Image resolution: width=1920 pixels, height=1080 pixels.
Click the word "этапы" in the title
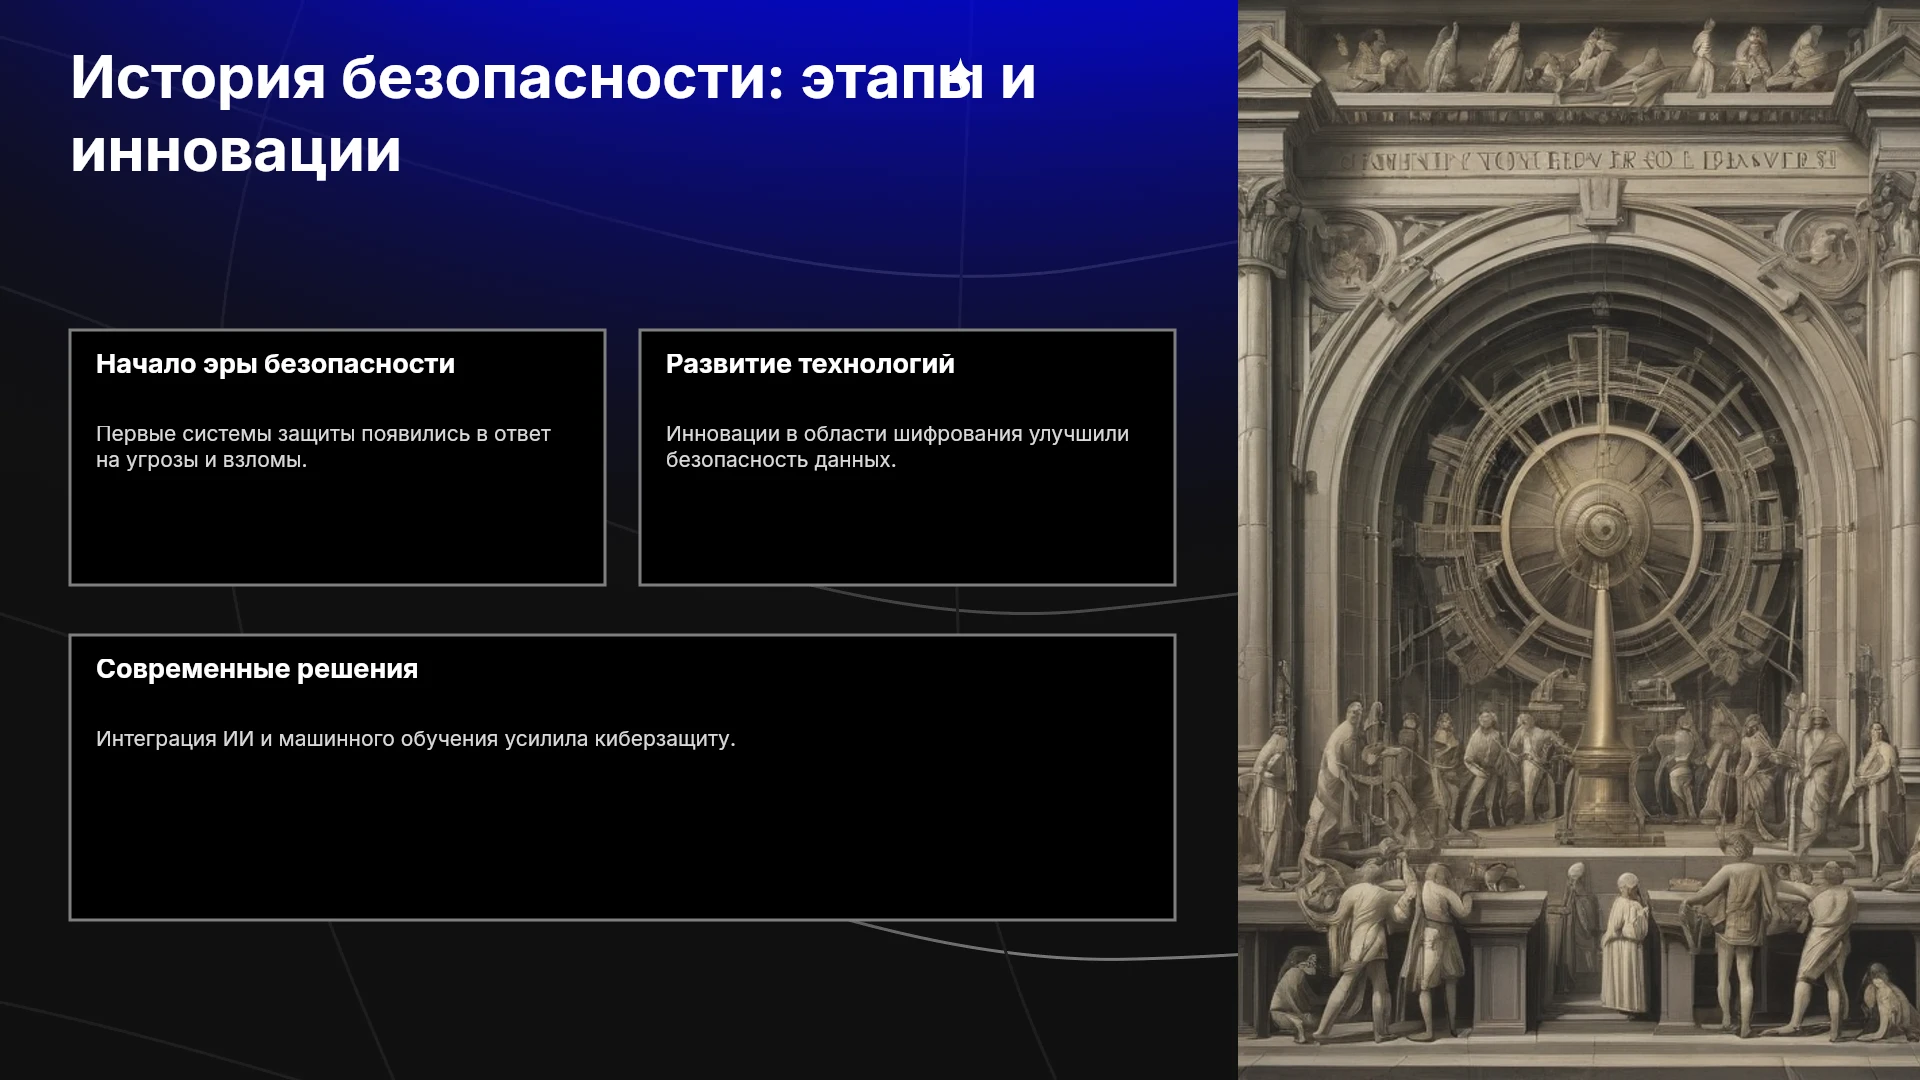892,78
